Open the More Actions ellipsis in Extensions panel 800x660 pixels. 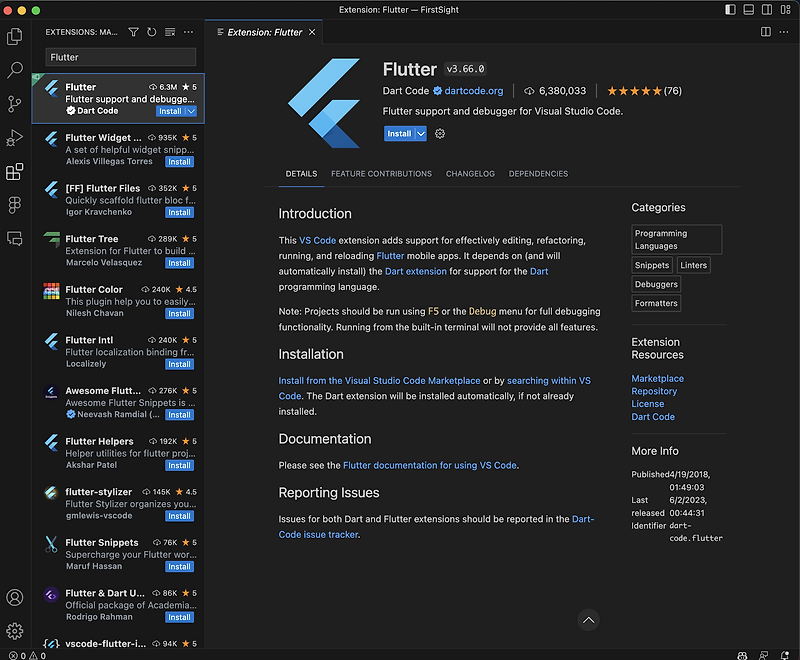(x=188, y=32)
